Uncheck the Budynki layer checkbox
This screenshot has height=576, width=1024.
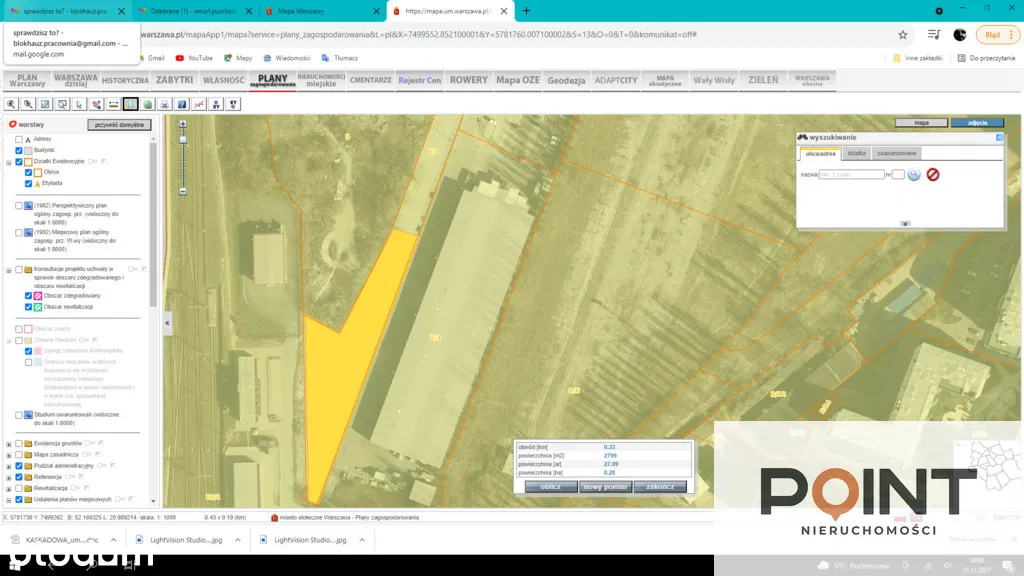click(19, 150)
